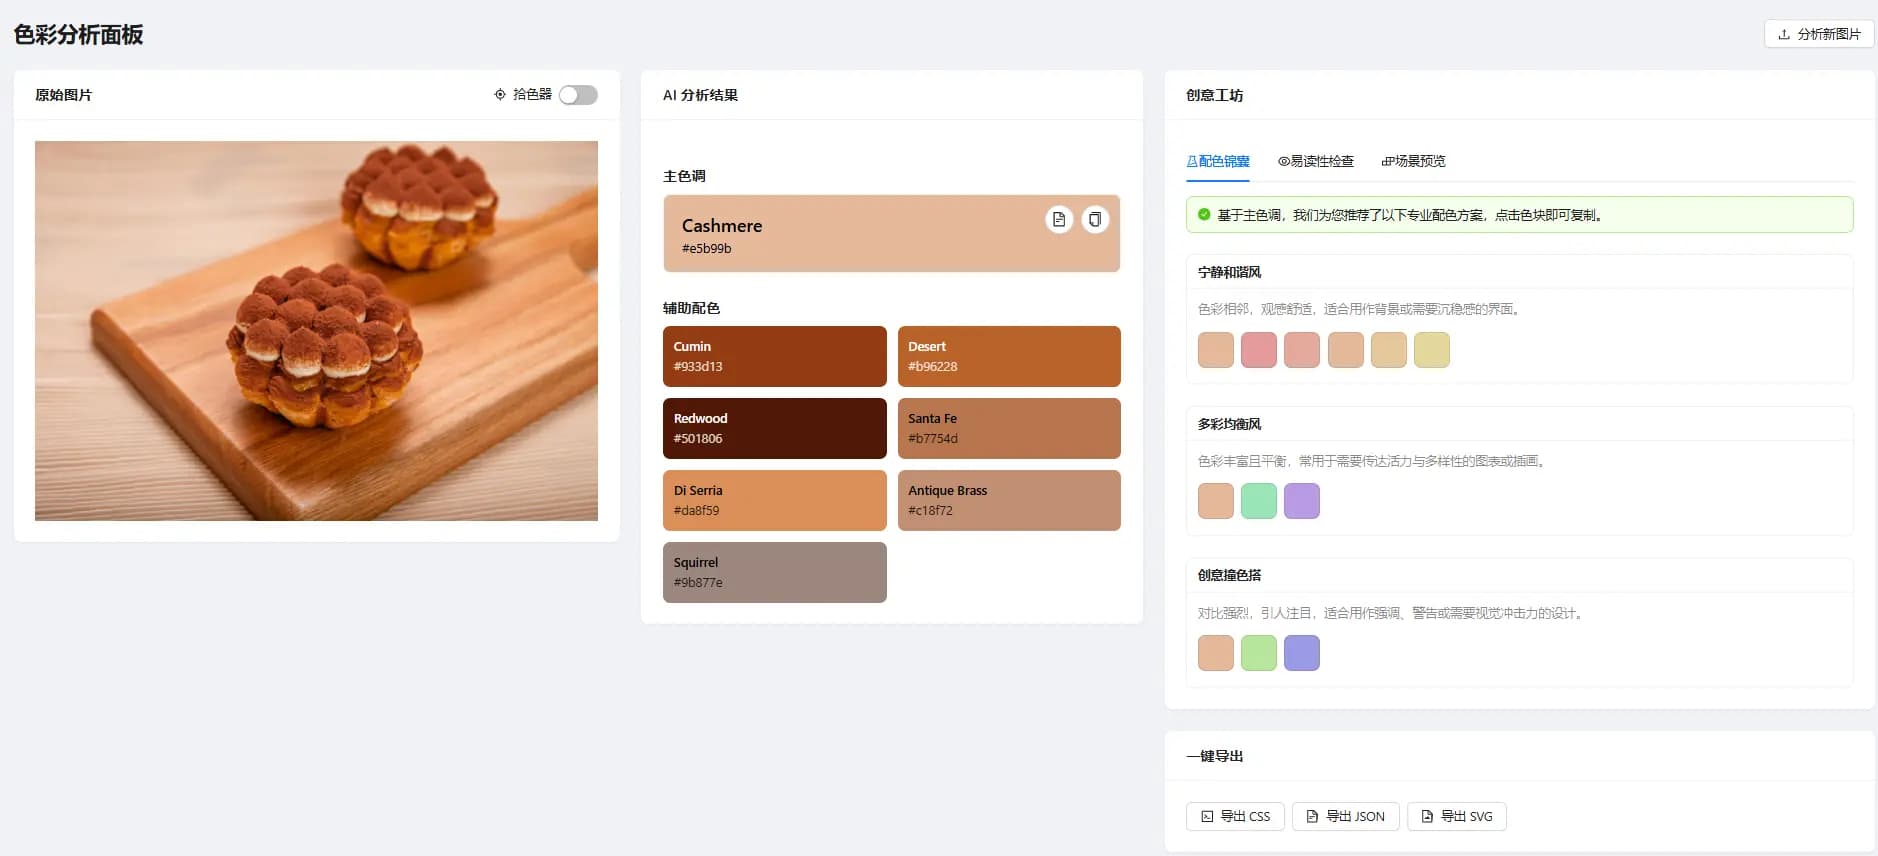Viewport: 1878px width, 856px height.
Task: Click the 多彩均衡风 scheme title
Action: click(x=1229, y=424)
